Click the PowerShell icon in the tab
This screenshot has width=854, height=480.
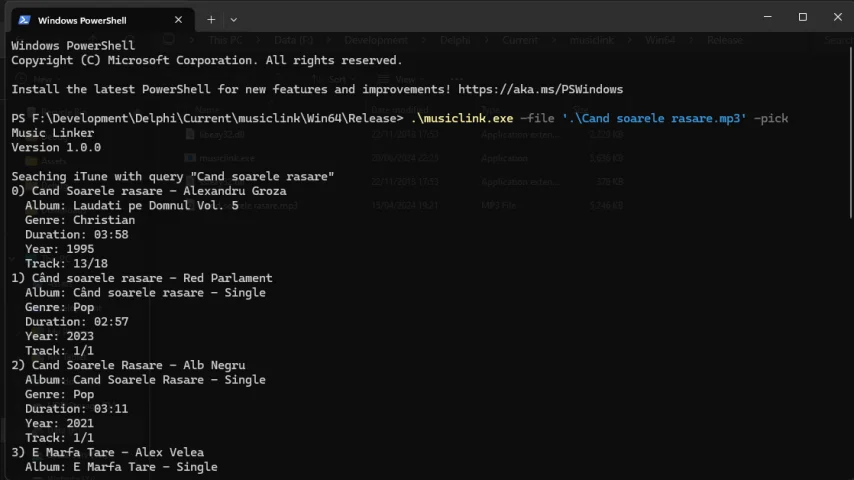pos(24,19)
